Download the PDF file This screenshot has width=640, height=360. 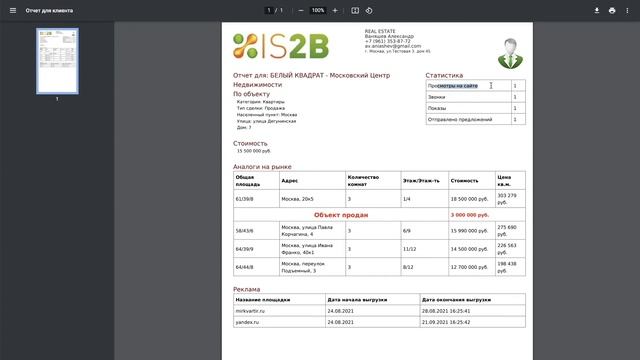597,11
